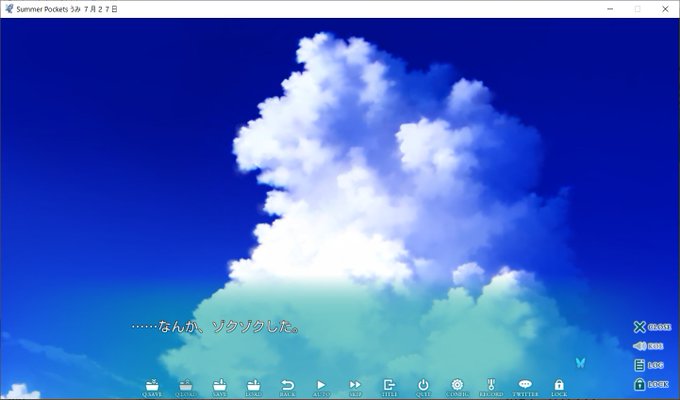Toggle the right-side LOCK padlock

click(x=651, y=384)
